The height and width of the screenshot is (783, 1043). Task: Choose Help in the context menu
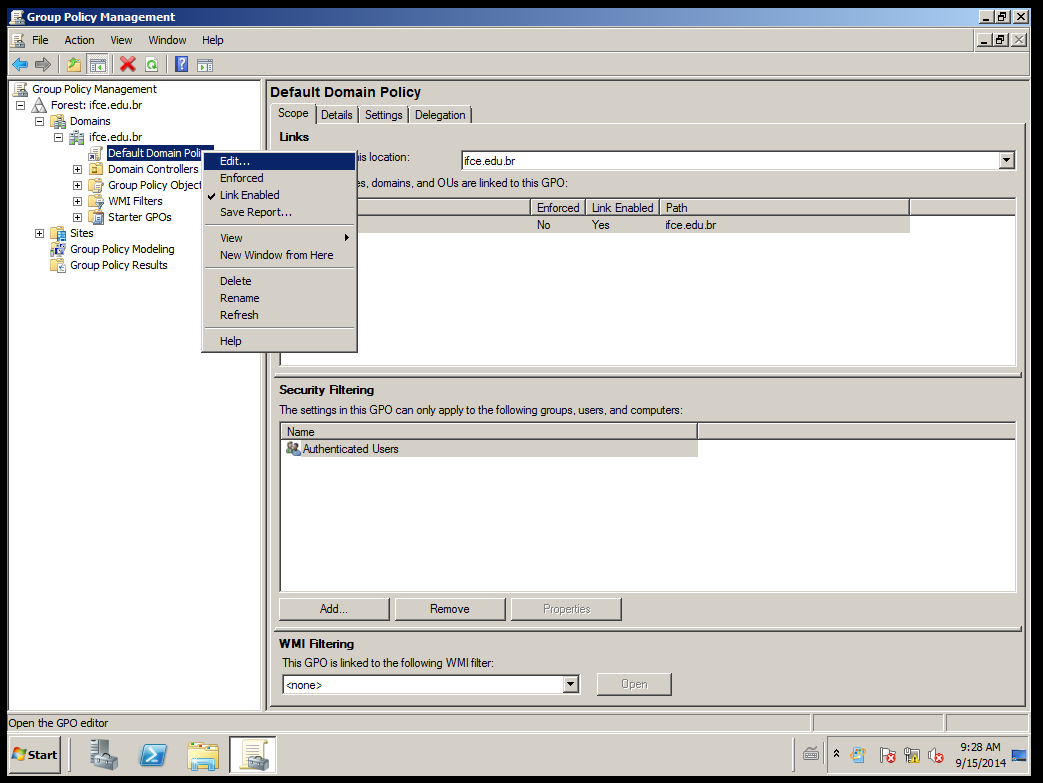point(279,341)
